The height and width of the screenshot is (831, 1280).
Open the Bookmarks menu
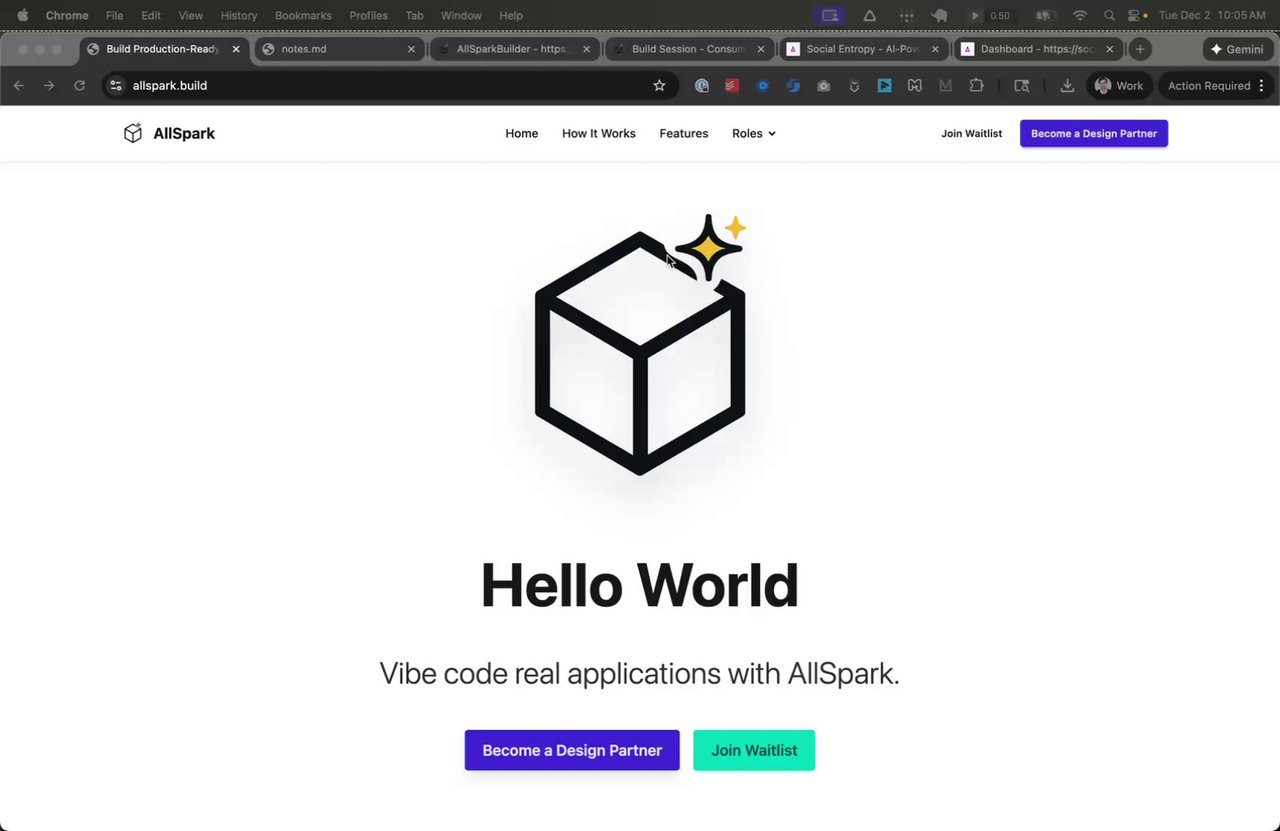303,15
